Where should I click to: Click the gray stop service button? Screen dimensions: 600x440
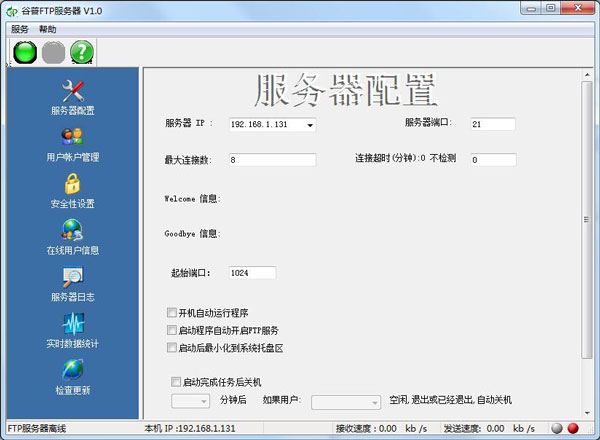pyautogui.click(x=53, y=52)
